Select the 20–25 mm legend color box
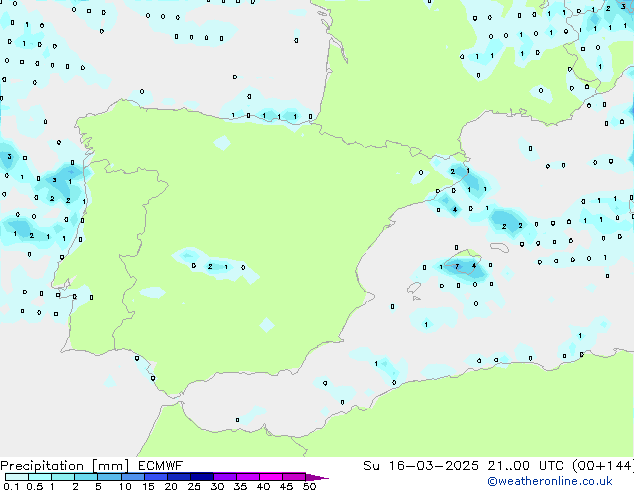634x490 pixels. coord(178,477)
